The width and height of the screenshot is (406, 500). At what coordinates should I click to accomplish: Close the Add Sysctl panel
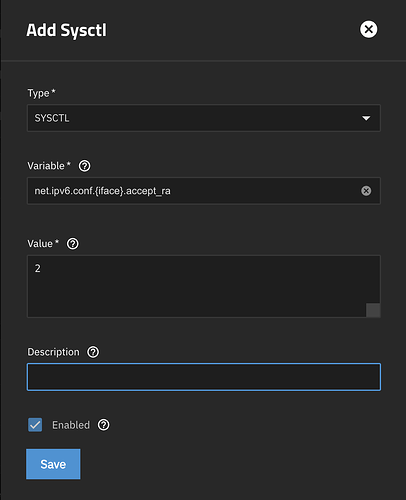pyautogui.click(x=368, y=29)
